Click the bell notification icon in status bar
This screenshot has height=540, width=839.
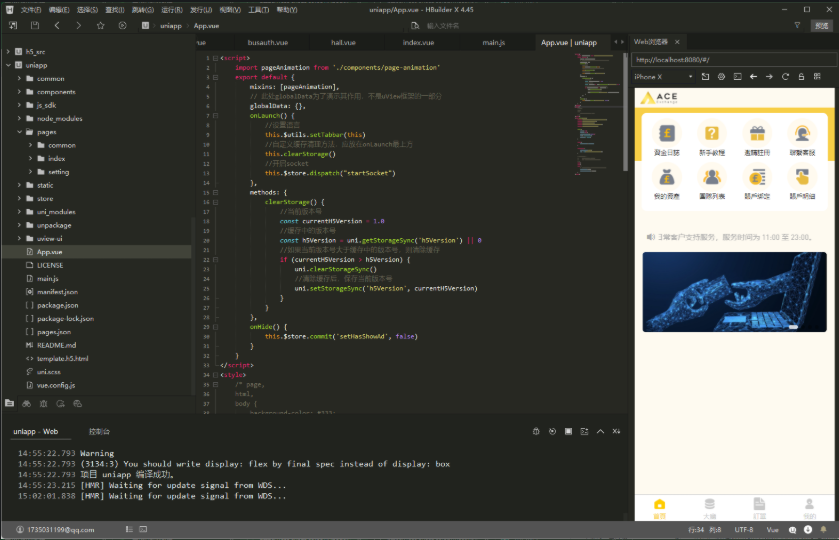tap(823, 529)
